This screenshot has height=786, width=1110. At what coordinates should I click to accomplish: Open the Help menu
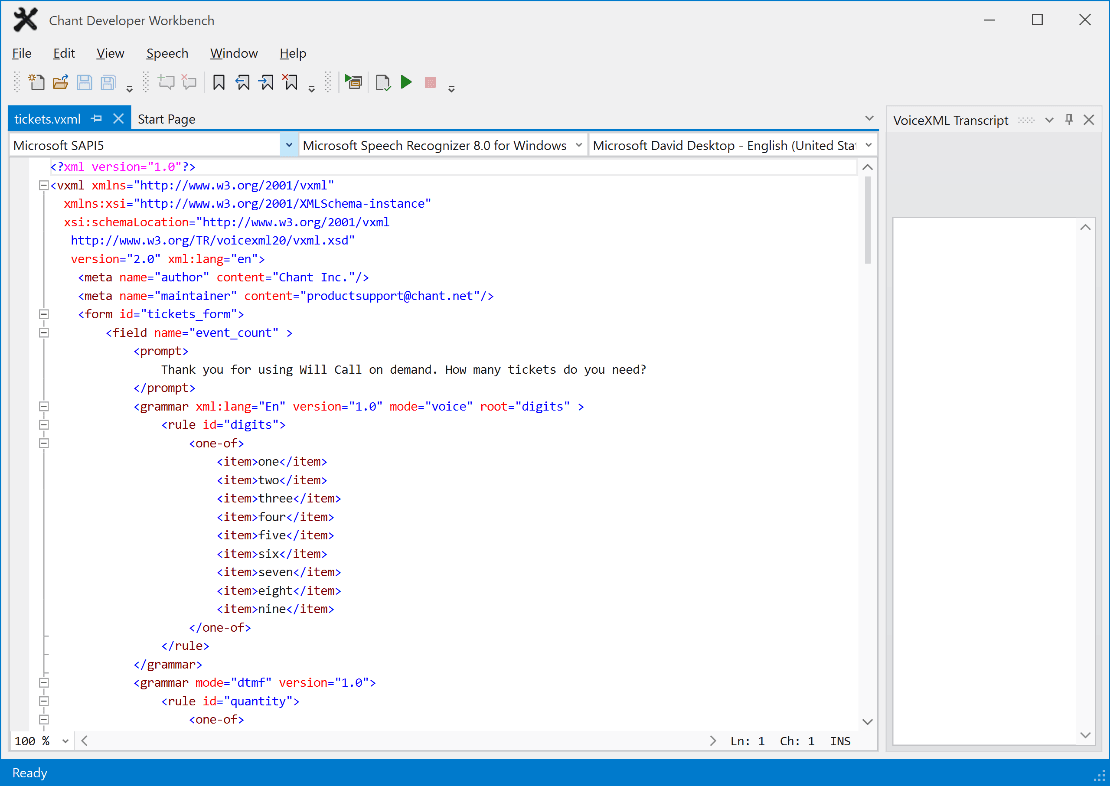292,53
